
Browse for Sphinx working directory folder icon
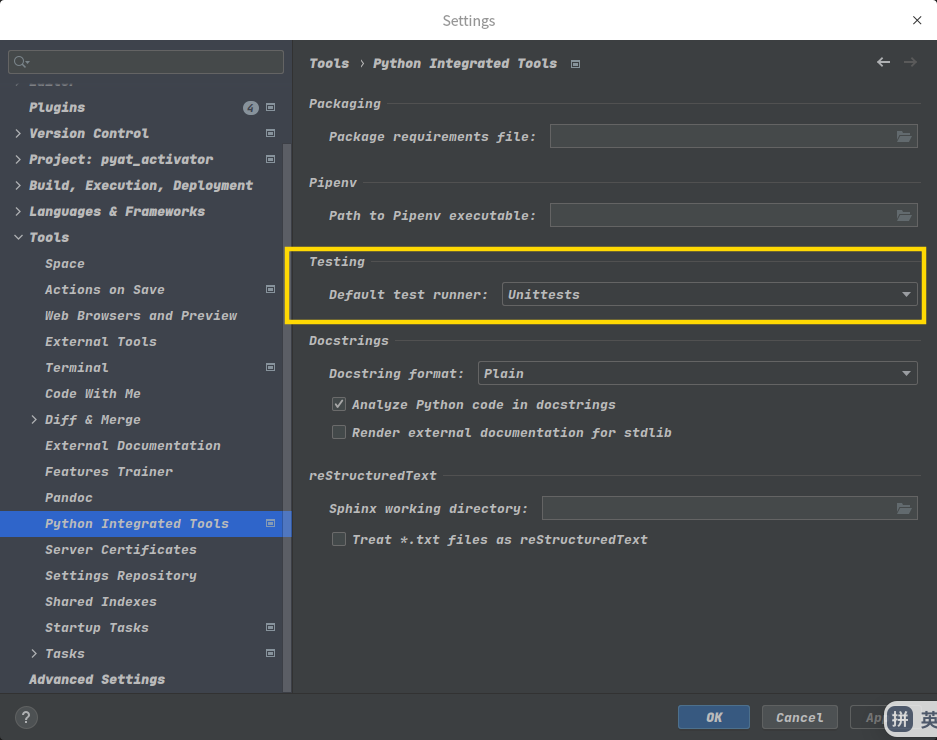tap(904, 509)
